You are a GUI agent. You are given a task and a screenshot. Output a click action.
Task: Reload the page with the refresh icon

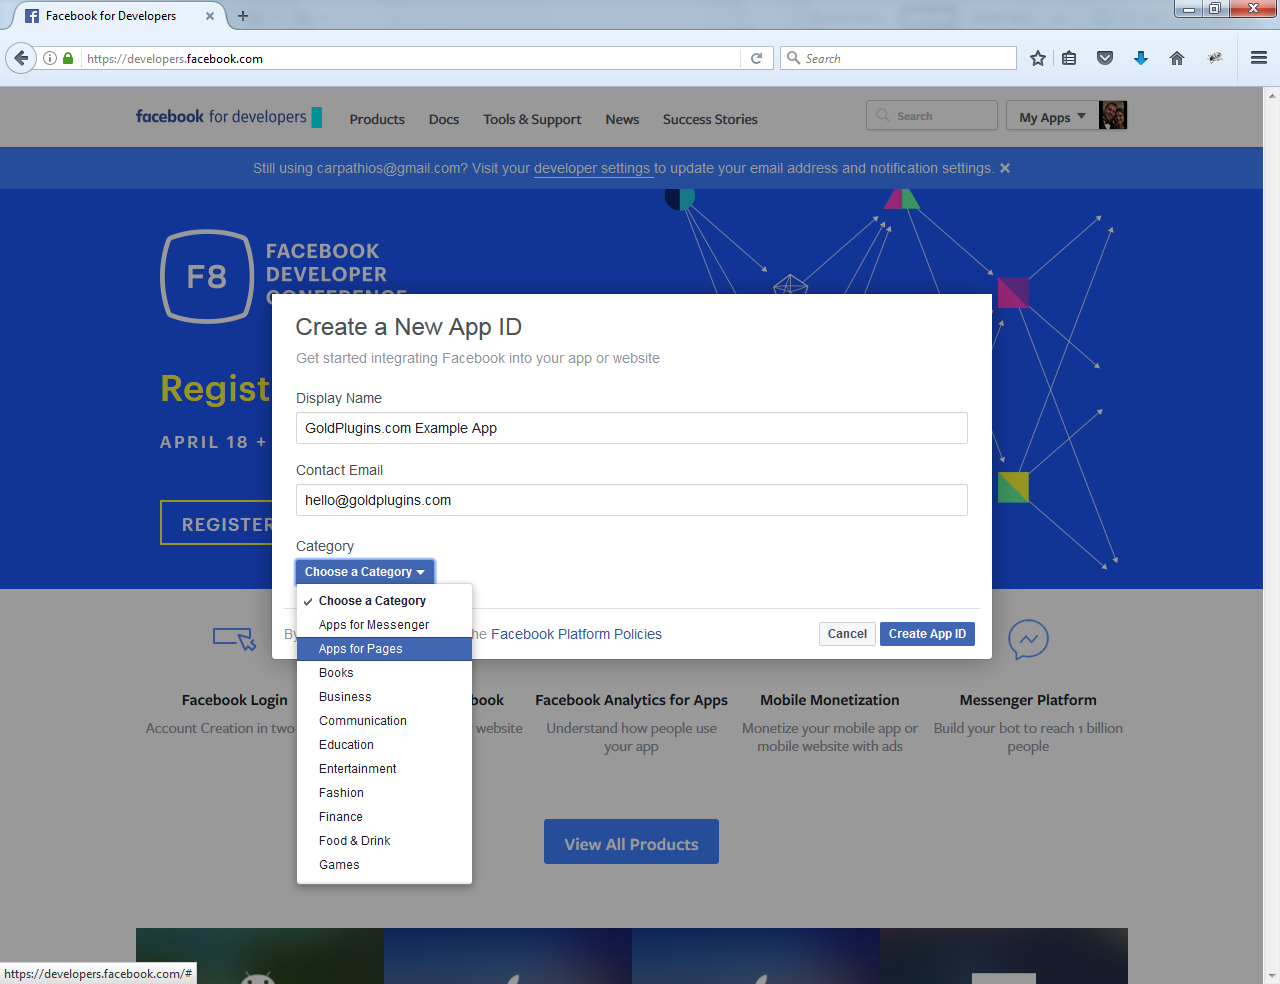point(757,58)
